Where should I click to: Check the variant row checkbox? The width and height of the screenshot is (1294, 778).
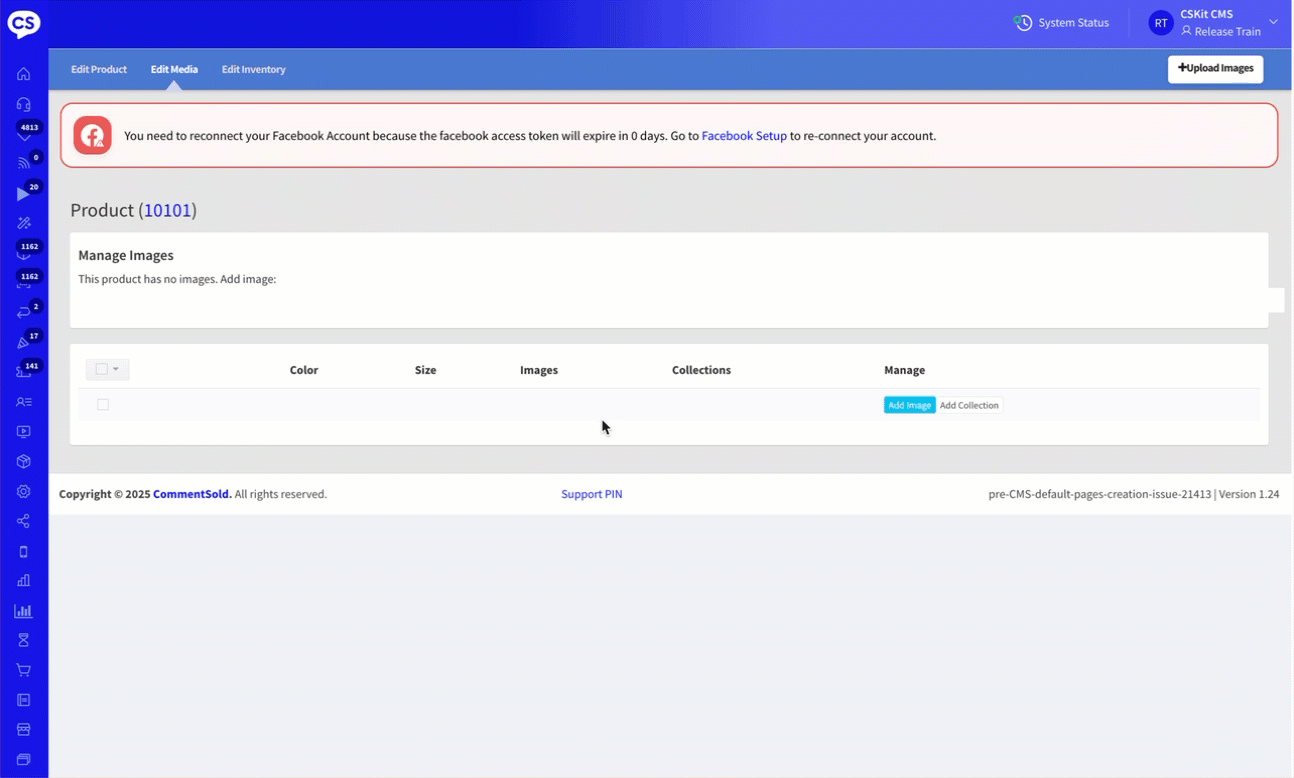103,405
